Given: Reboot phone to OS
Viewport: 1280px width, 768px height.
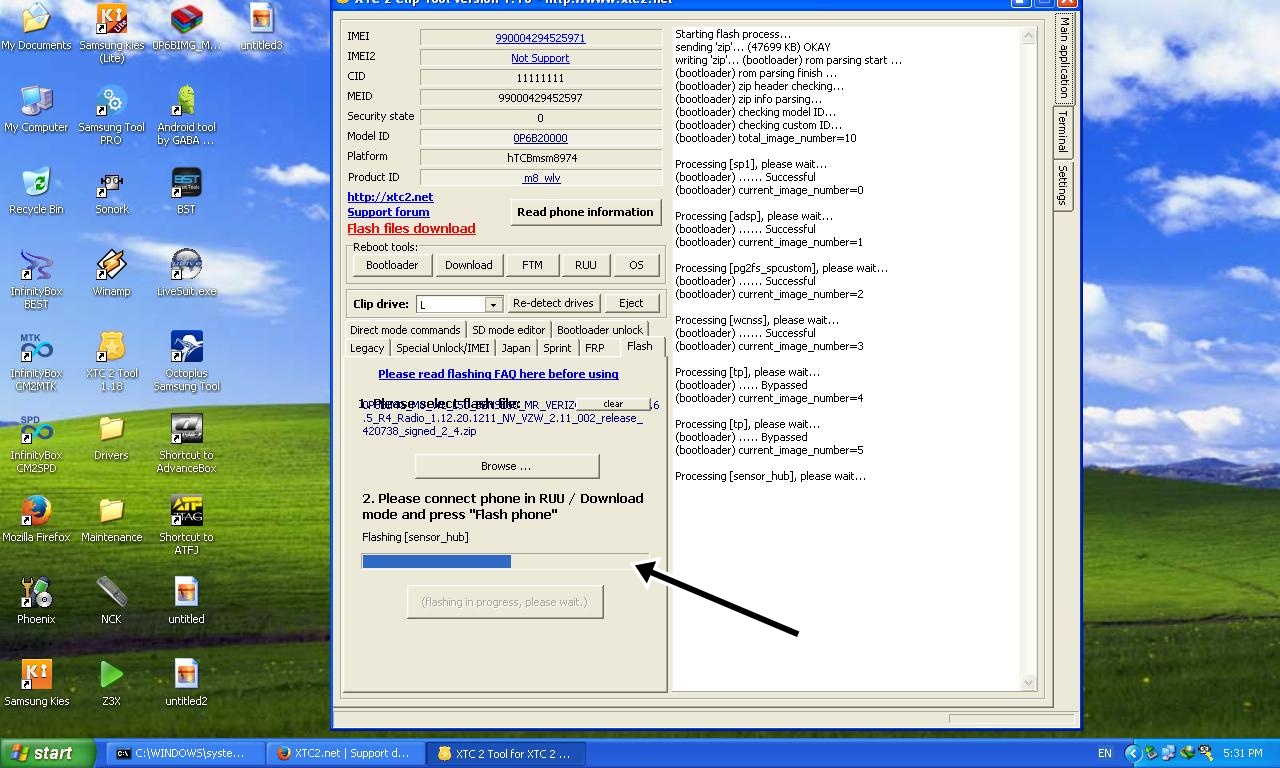Looking at the screenshot, I should pyautogui.click(x=636, y=265).
